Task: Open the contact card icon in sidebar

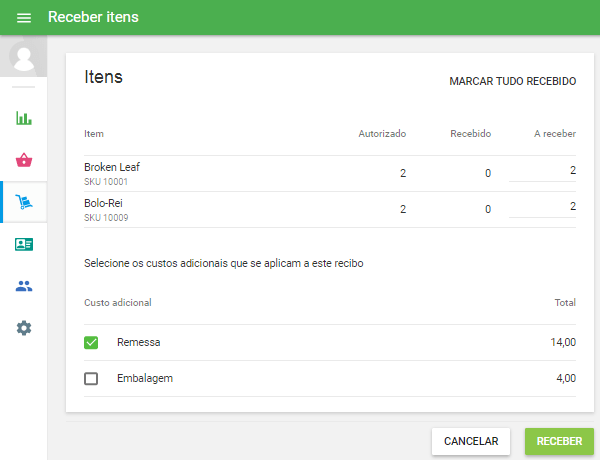Action: pyautogui.click(x=24, y=244)
